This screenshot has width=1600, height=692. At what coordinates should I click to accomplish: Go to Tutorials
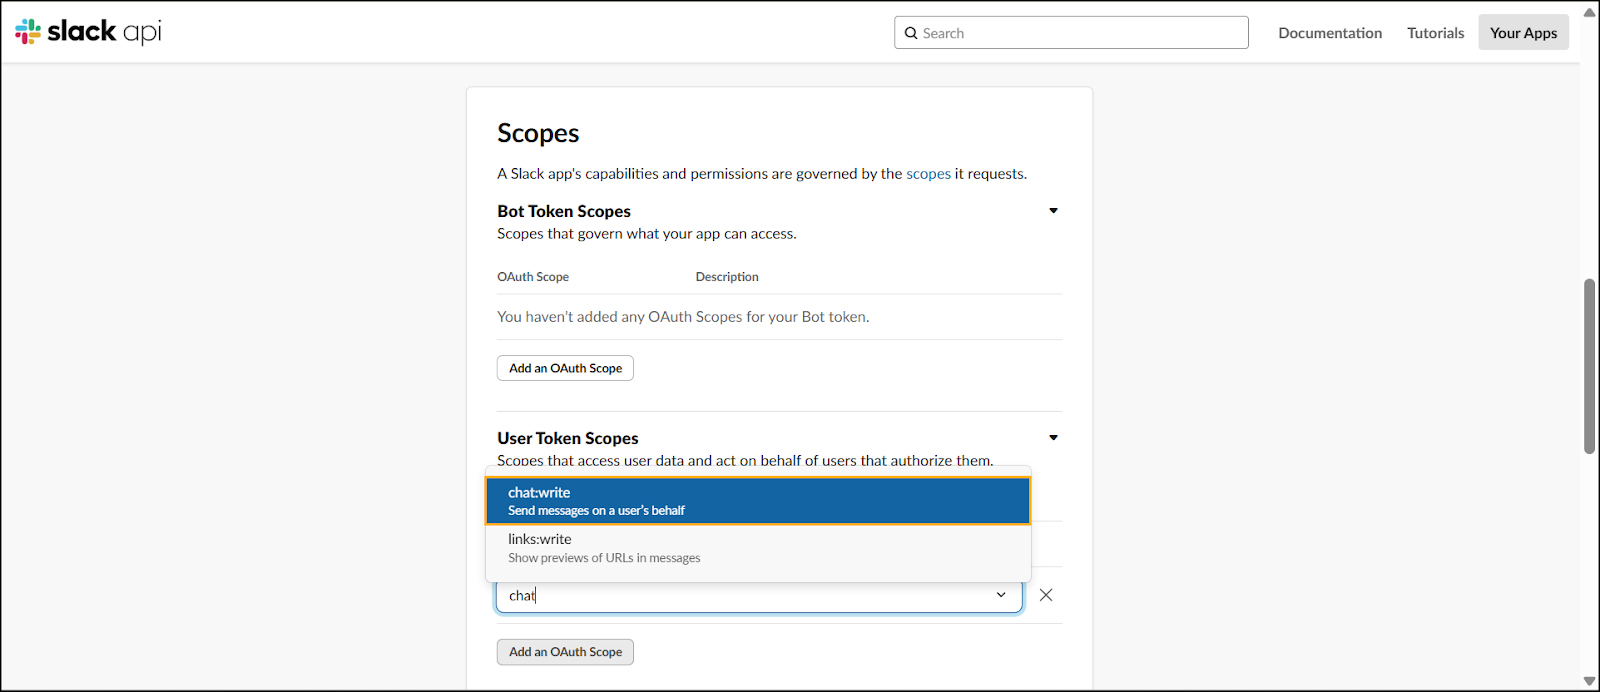[1435, 33]
